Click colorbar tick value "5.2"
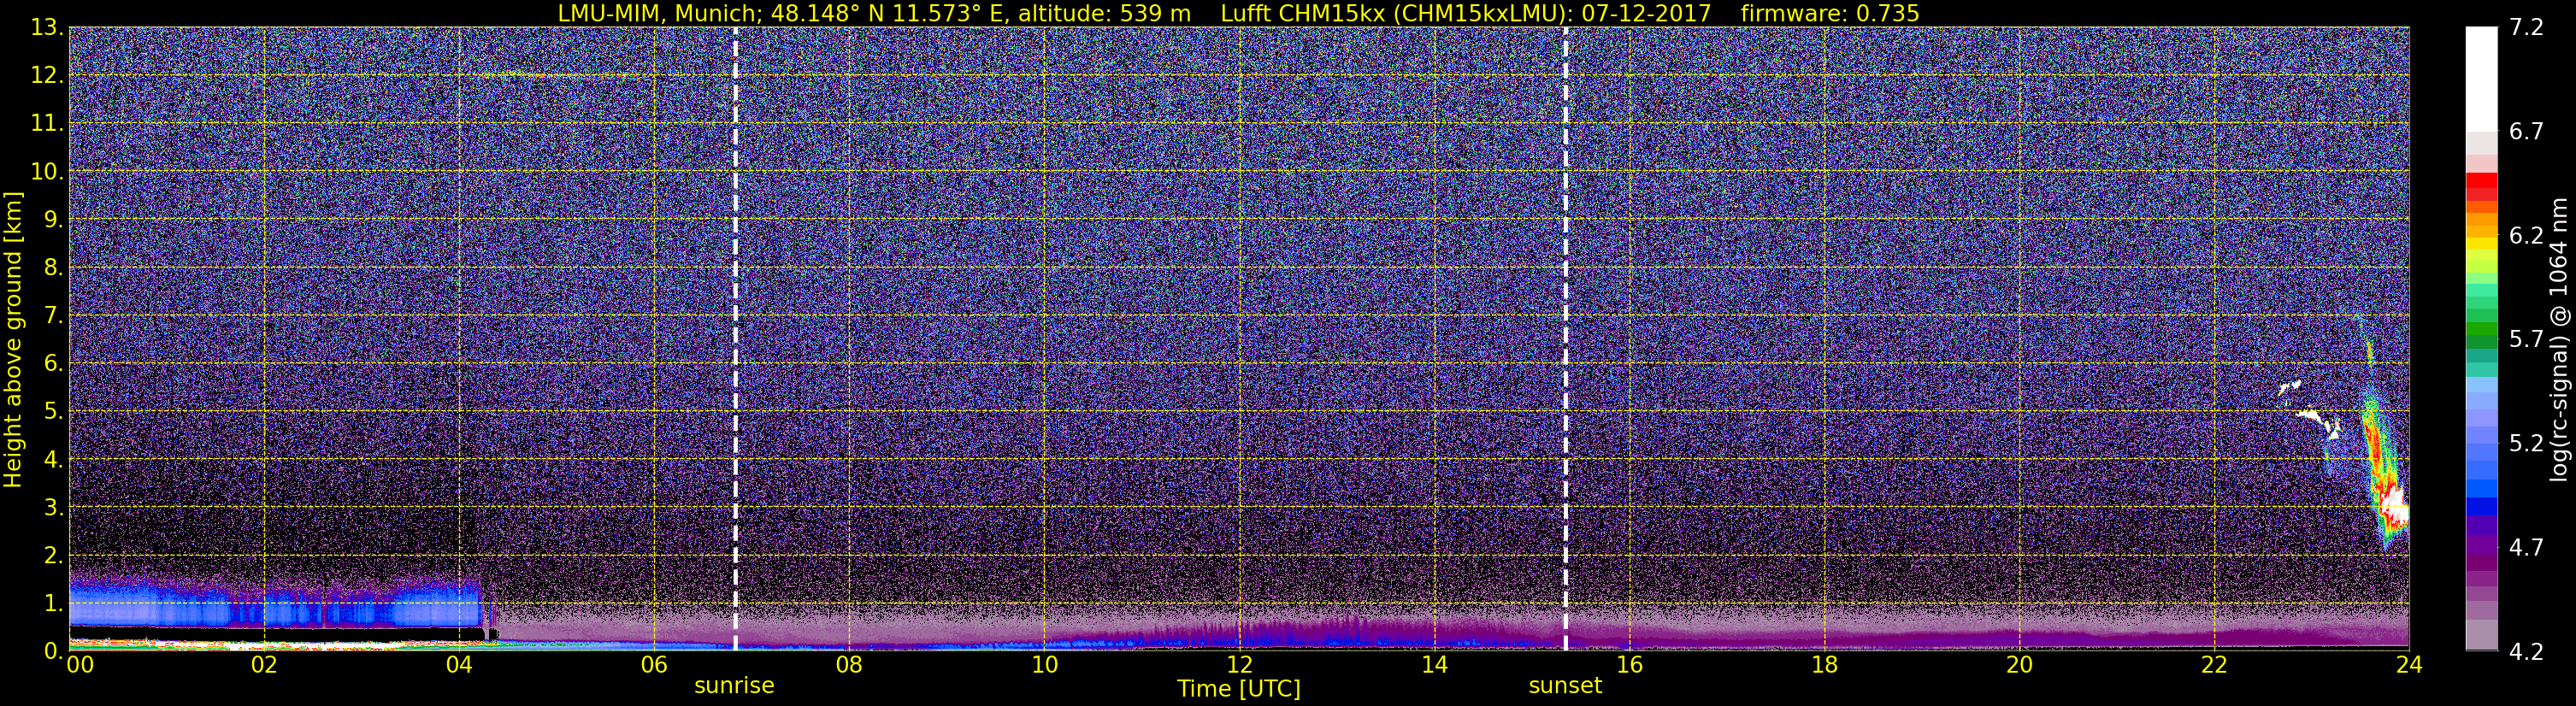Screen dimensions: 2576x706 click(x=2526, y=444)
